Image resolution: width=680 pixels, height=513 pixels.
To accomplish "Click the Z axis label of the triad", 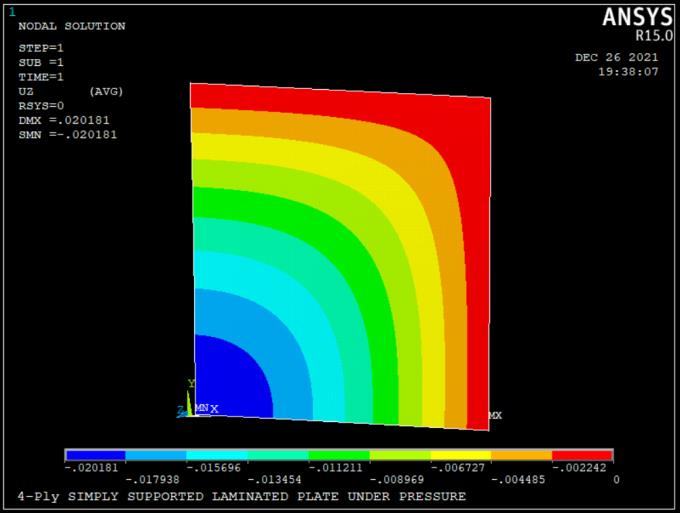I will click(x=180, y=410).
